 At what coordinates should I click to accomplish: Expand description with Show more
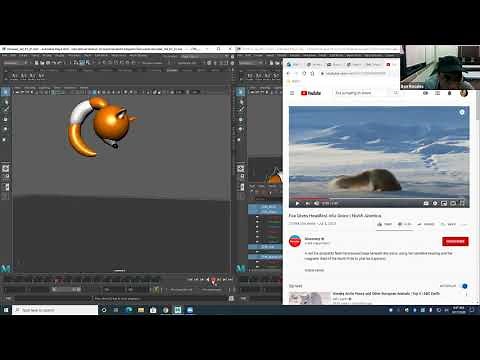[314, 270]
